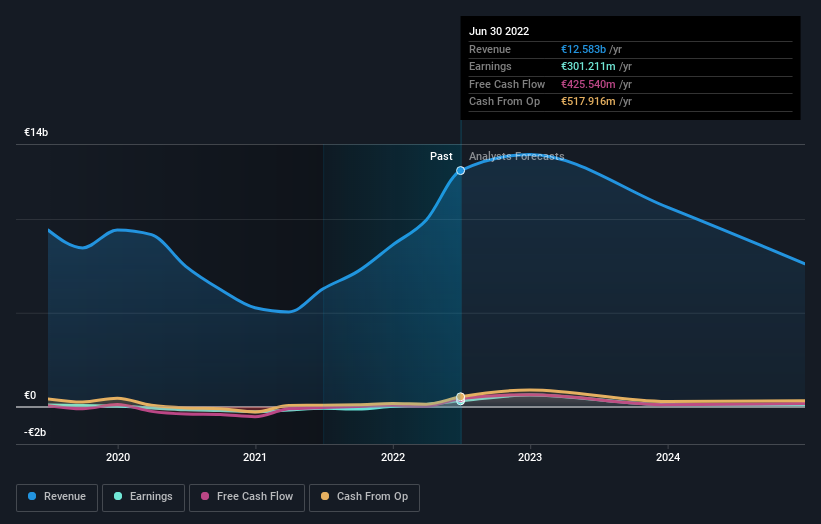Click the €425.540m free cash flow value
Screen dimensions: 821x524
(588, 84)
